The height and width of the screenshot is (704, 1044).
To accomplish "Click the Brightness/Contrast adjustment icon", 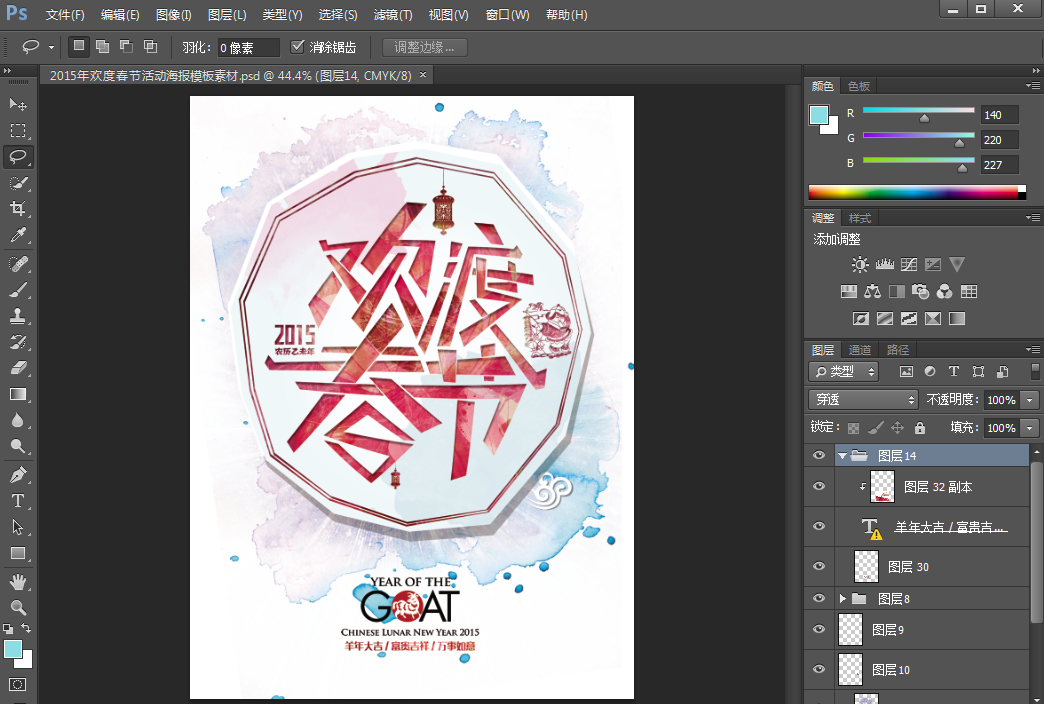I will (x=860, y=264).
